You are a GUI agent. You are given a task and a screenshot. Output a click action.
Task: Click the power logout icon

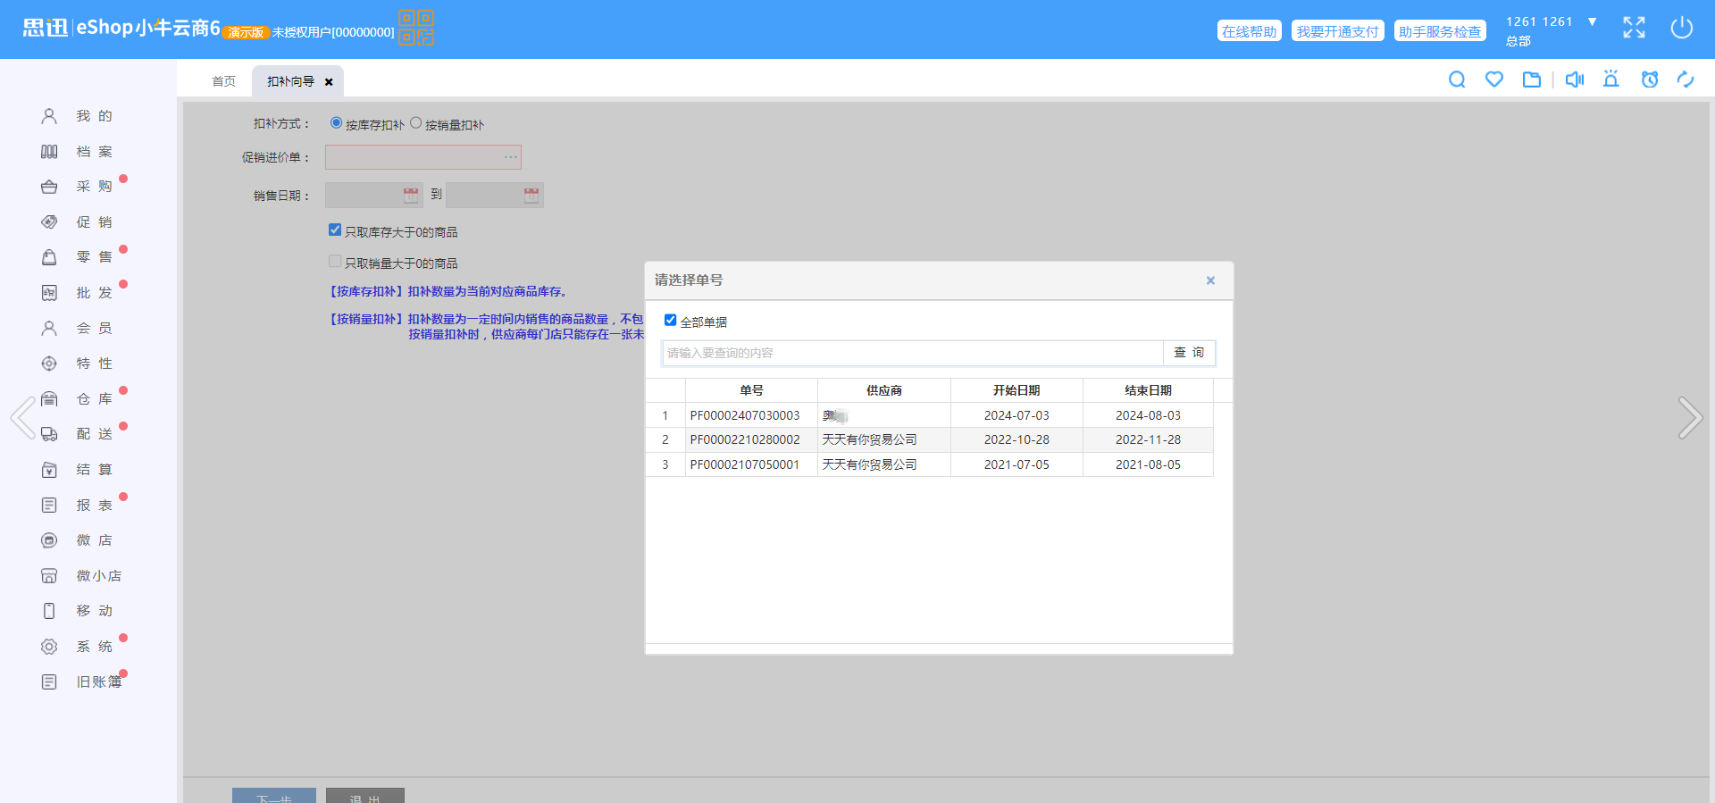[1682, 28]
